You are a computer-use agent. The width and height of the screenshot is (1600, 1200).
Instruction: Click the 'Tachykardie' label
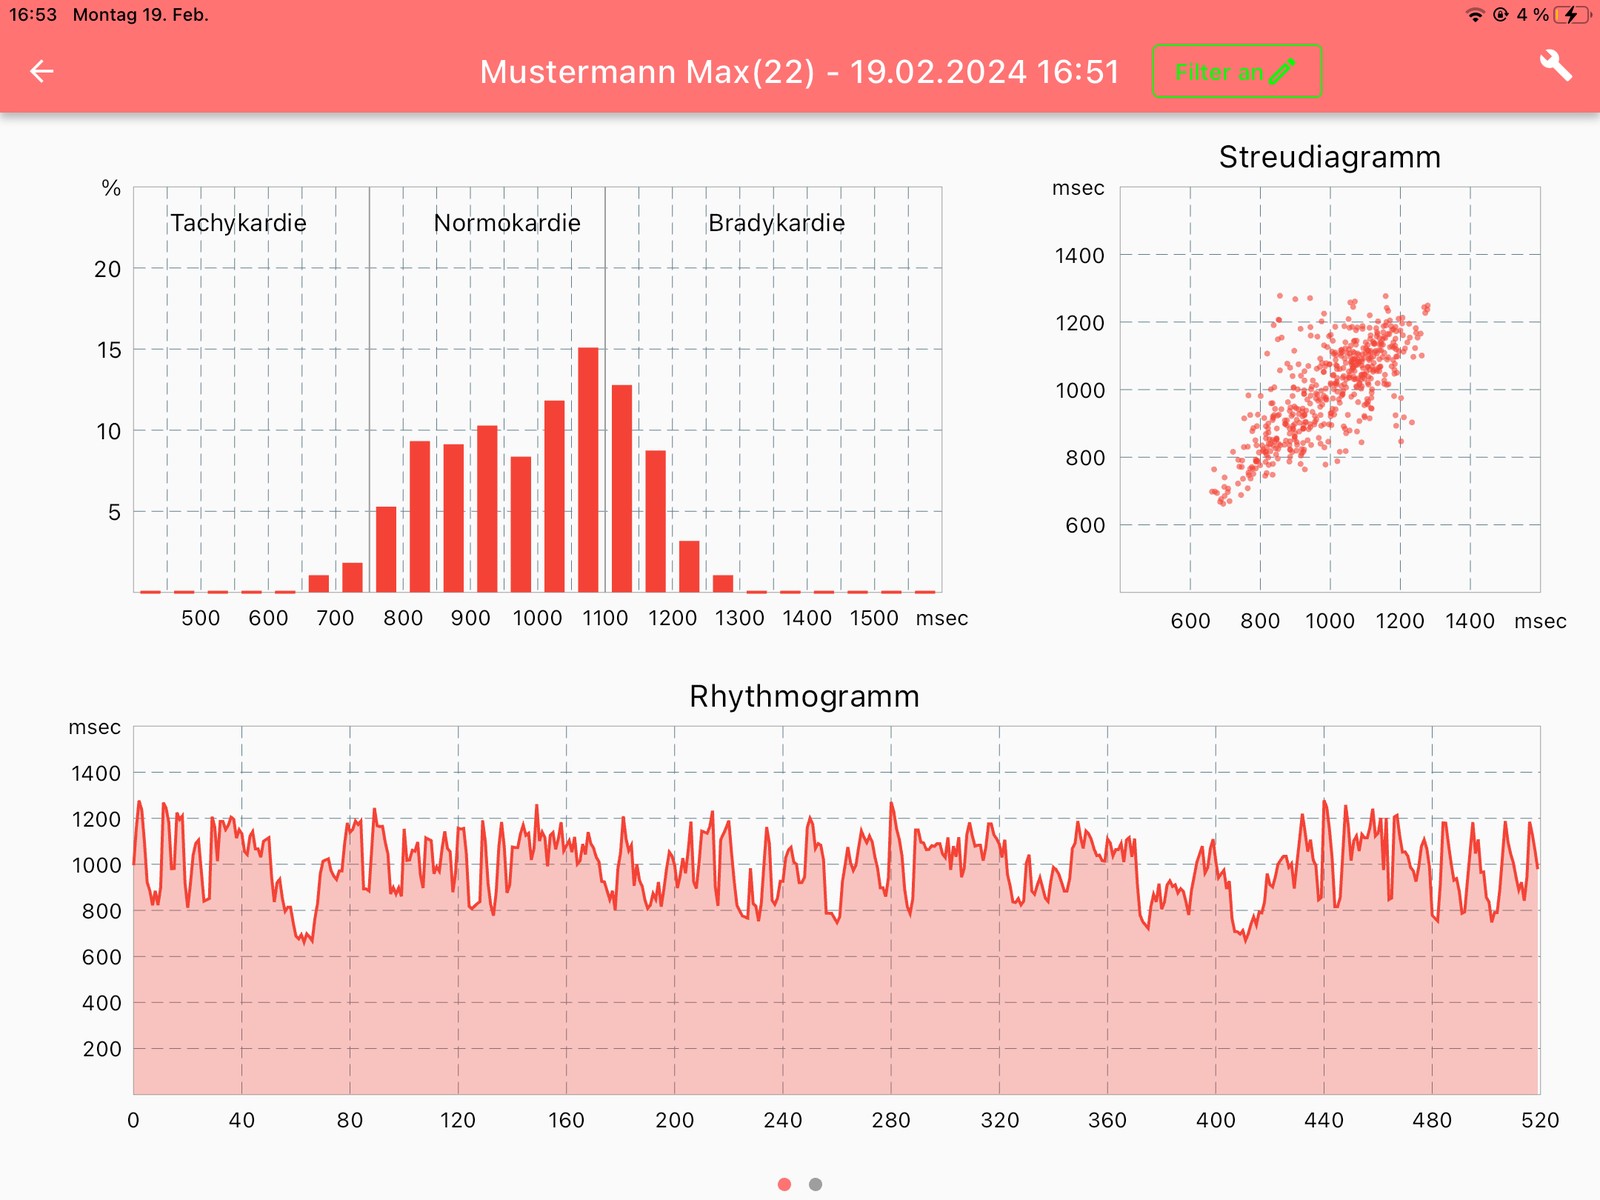pyautogui.click(x=238, y=223)
